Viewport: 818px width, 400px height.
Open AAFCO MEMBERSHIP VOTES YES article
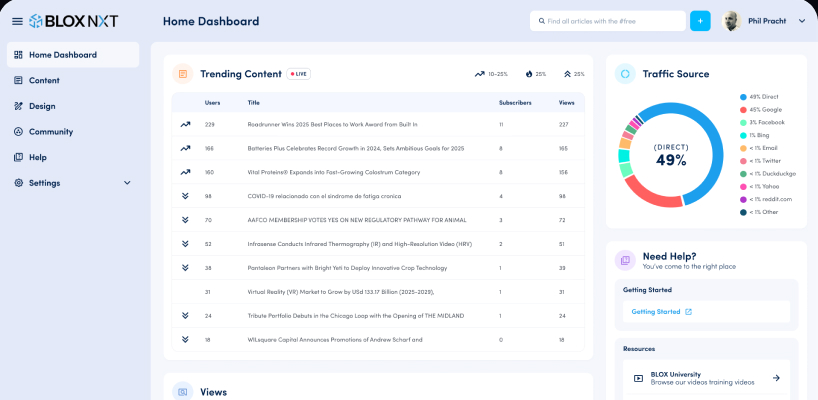pyautogui.click(x=357, y=220)
